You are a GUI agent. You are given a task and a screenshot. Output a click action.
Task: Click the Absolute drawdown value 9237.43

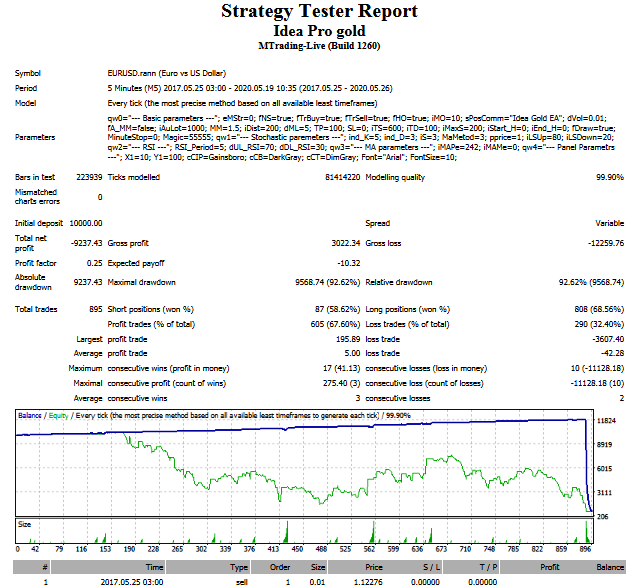click(88, 282)
